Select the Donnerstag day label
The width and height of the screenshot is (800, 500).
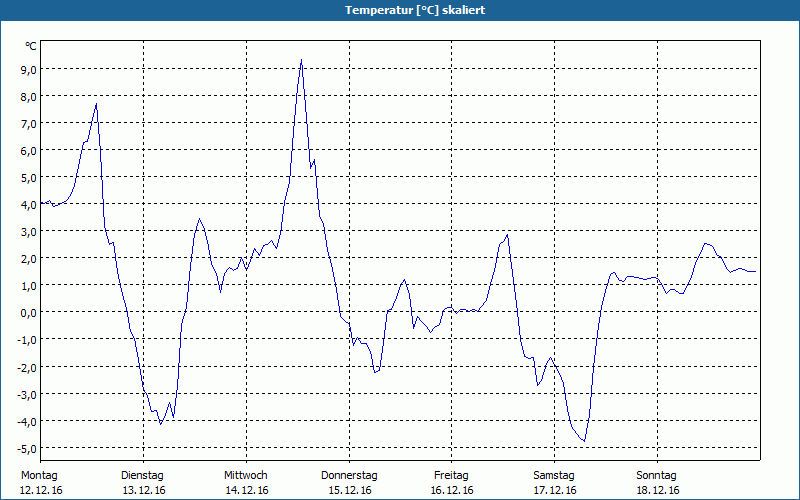(349, 476)
